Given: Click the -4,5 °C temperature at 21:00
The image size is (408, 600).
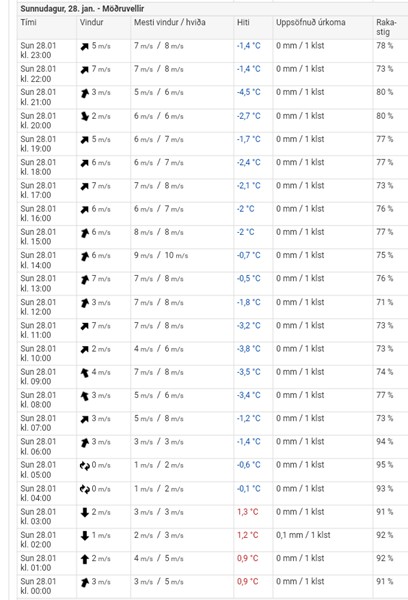Looking at the screenshot, I should [248, 93].
